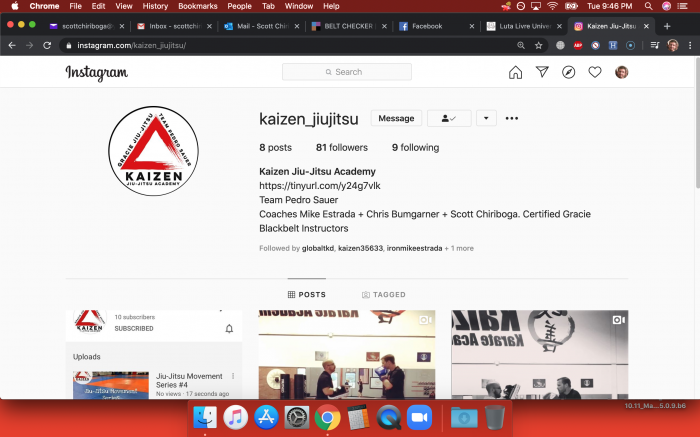Screen dimensions: 700x437
Task: Open Kaizen profile picture
Action: 154,151
